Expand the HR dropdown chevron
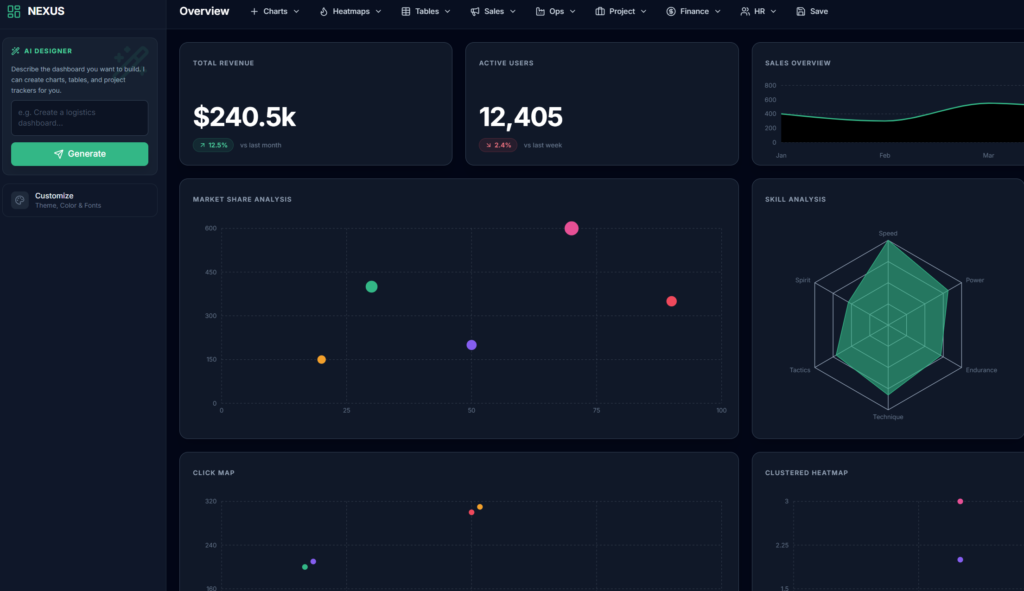The height and width of the screenshot is (591, 1024). 773,12
